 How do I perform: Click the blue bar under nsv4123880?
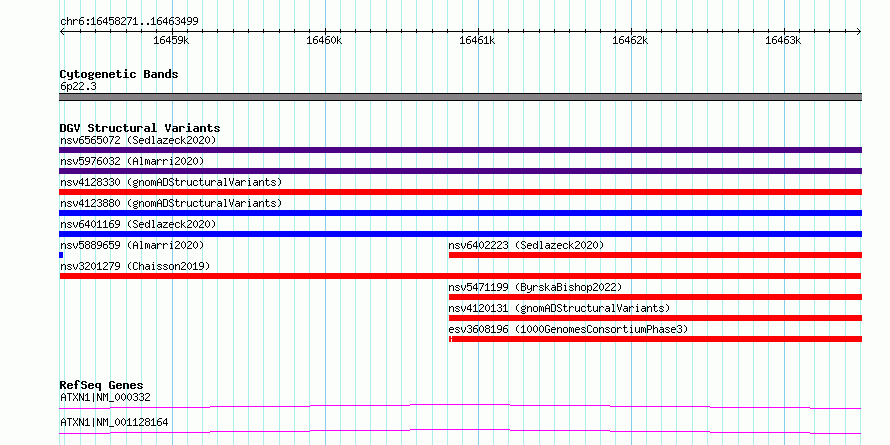[460, 213]
